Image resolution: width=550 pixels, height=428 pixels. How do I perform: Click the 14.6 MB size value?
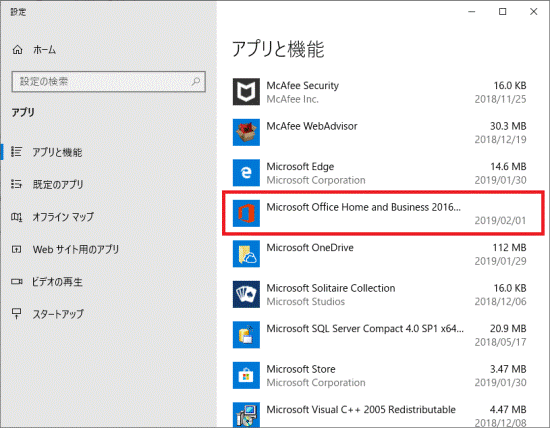coord(508,166)
